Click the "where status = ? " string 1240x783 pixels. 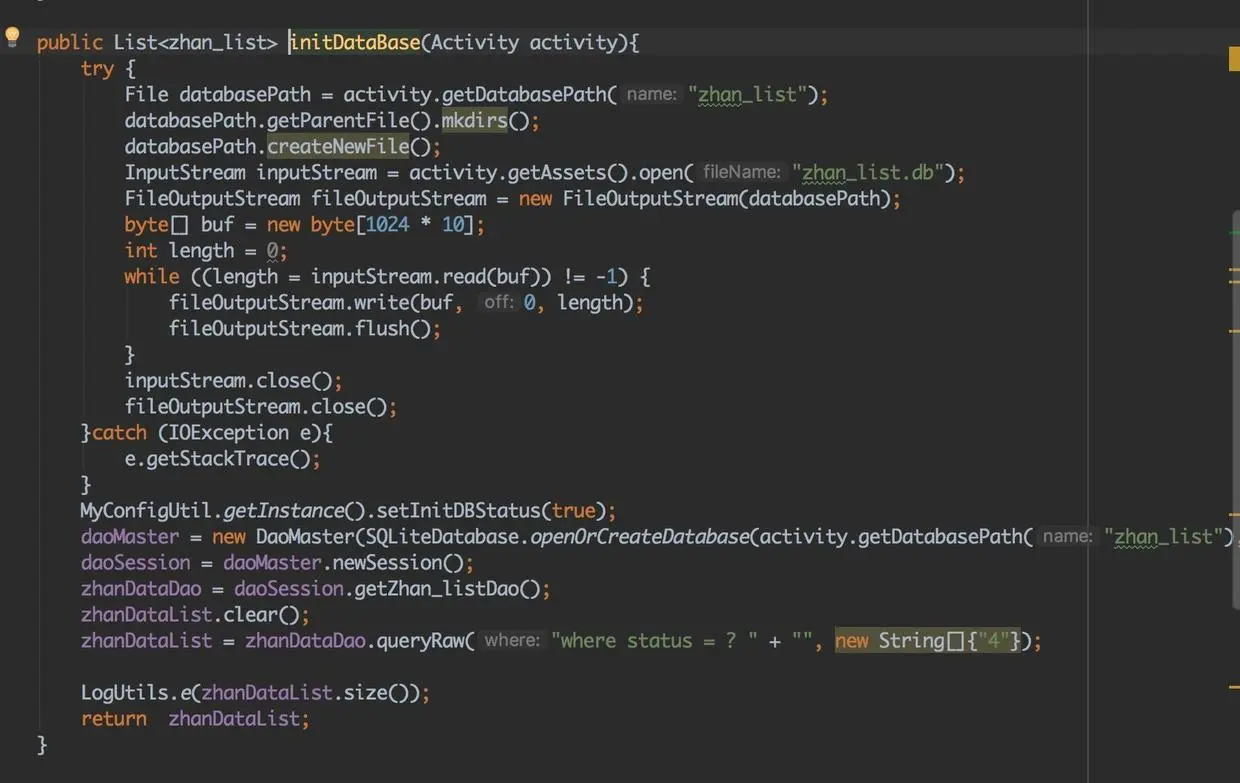[x=655, y=640]
